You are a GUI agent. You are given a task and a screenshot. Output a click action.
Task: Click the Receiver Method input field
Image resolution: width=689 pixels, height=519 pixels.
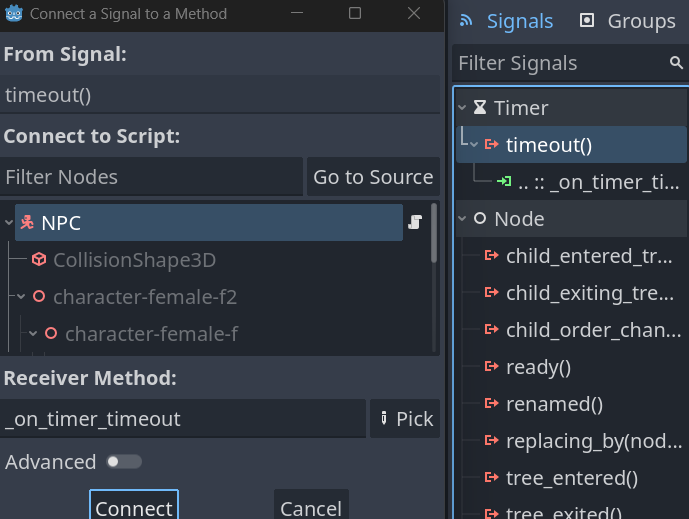183,419
